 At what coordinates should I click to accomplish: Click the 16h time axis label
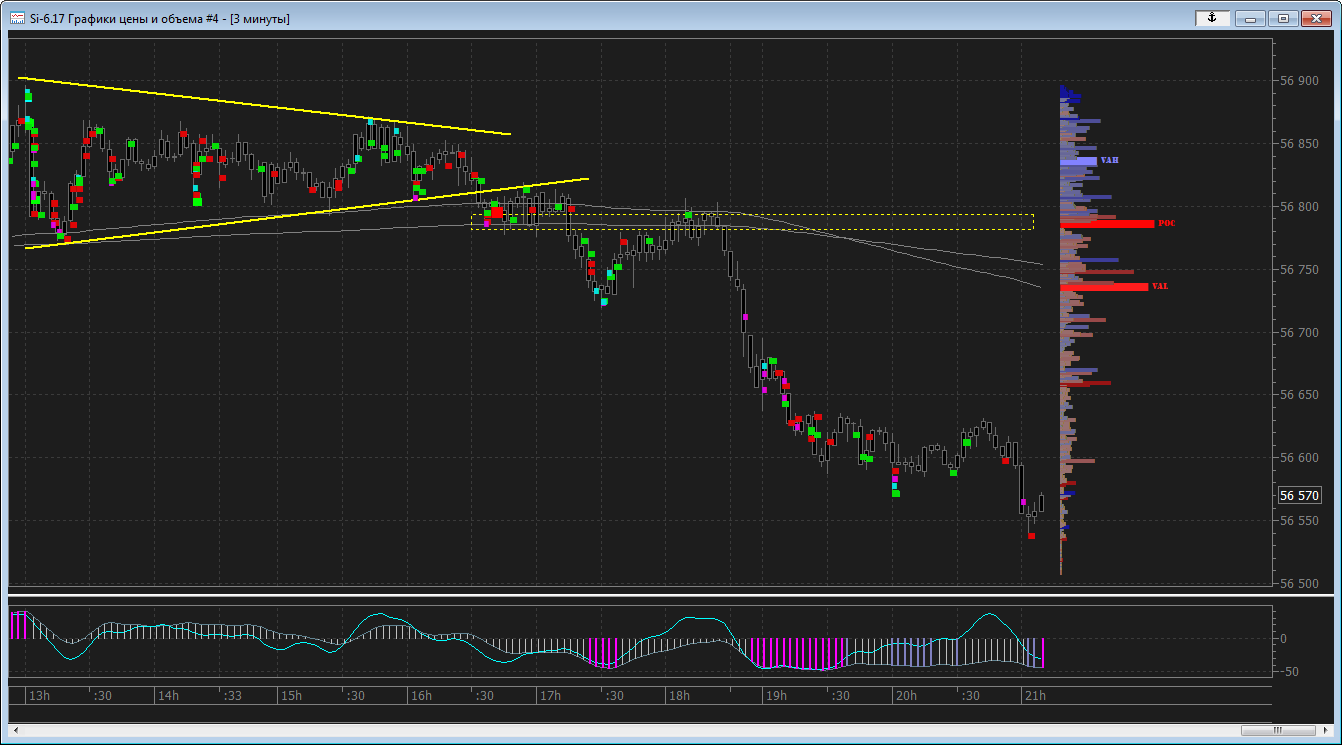[x=420, y=695]
